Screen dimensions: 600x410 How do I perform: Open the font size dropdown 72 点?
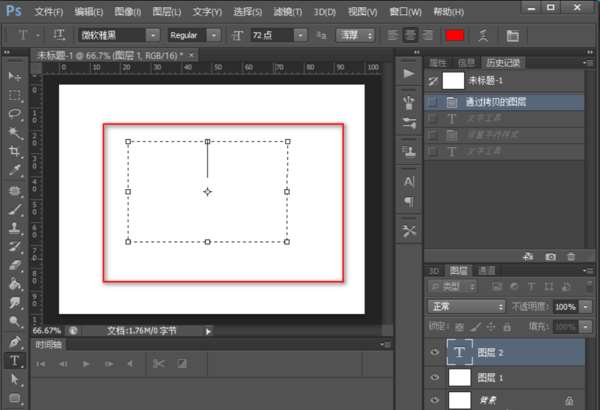(301, 35)
